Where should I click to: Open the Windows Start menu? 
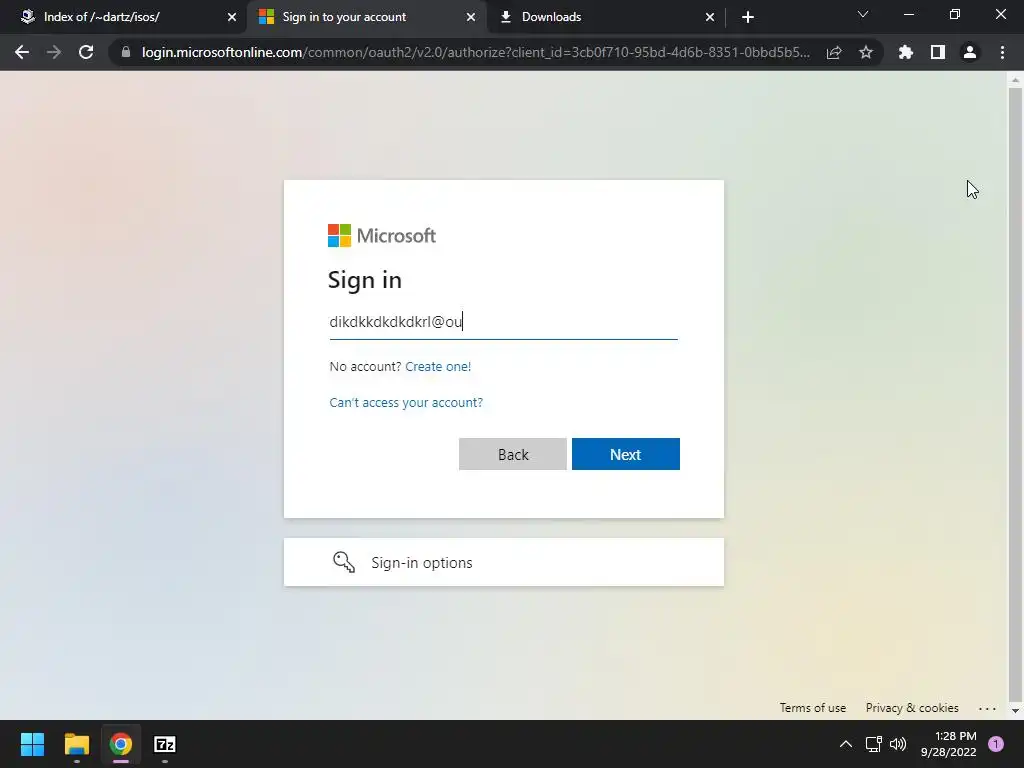tap(32, 744)
